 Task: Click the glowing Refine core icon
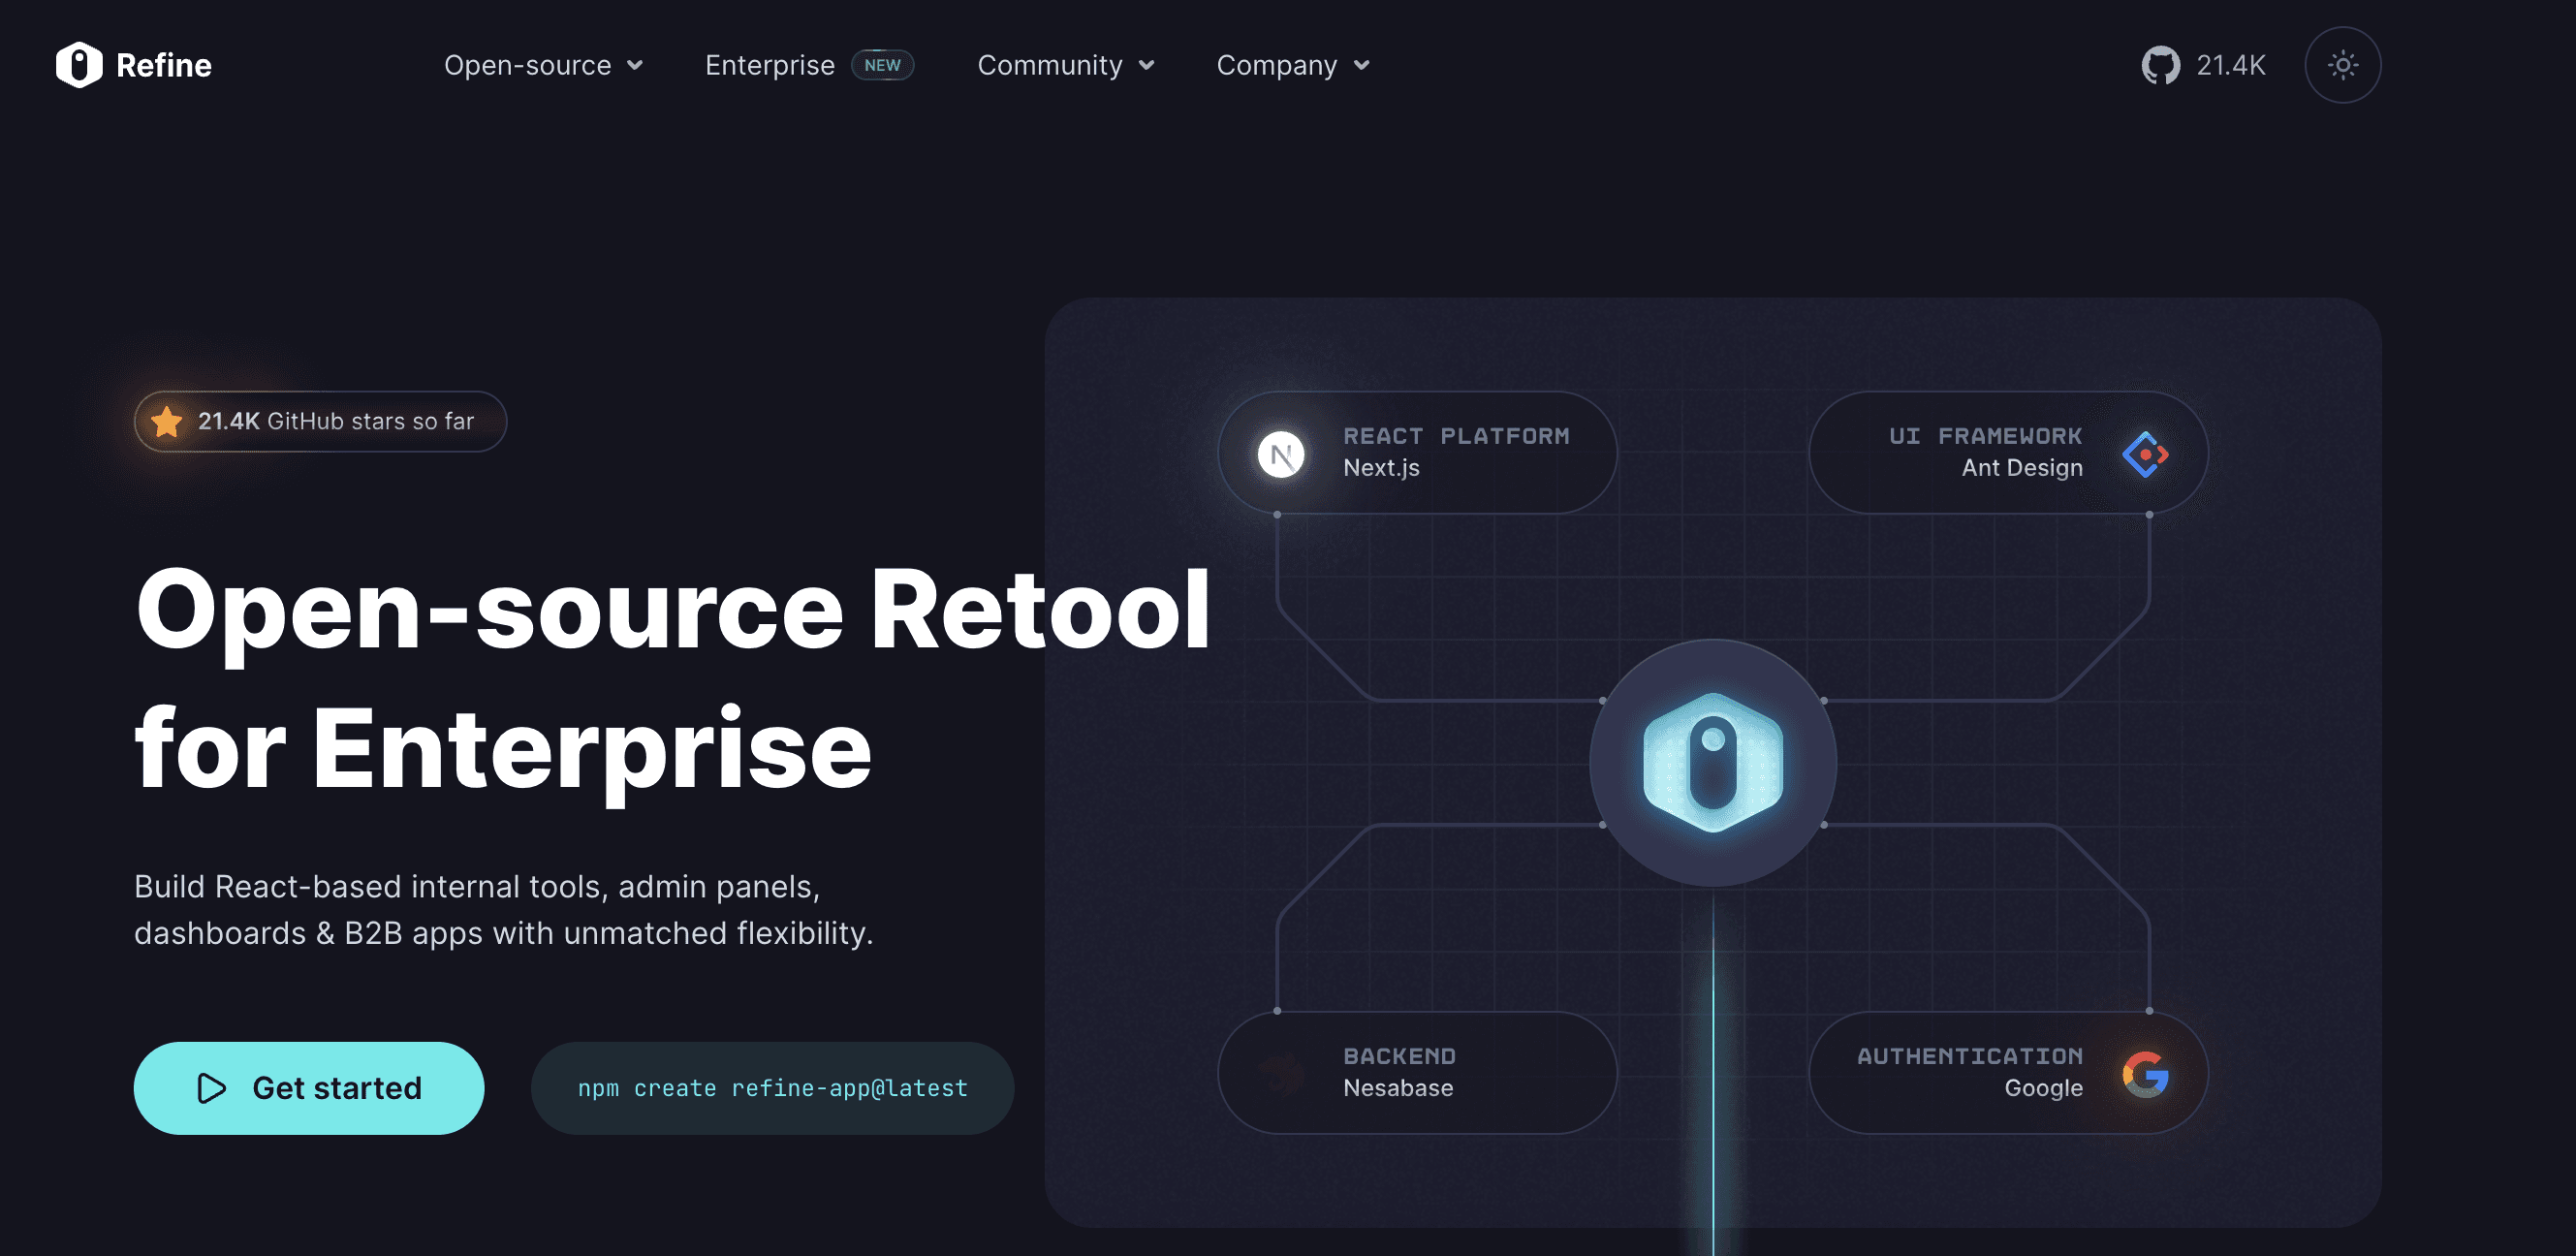tap(1713, 763)
